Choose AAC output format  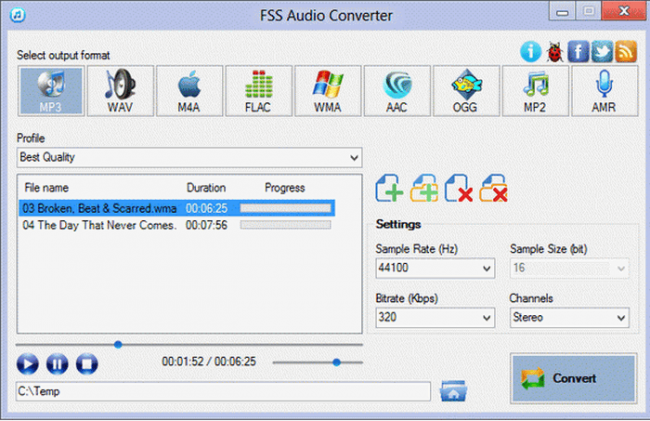coord(397,91)
